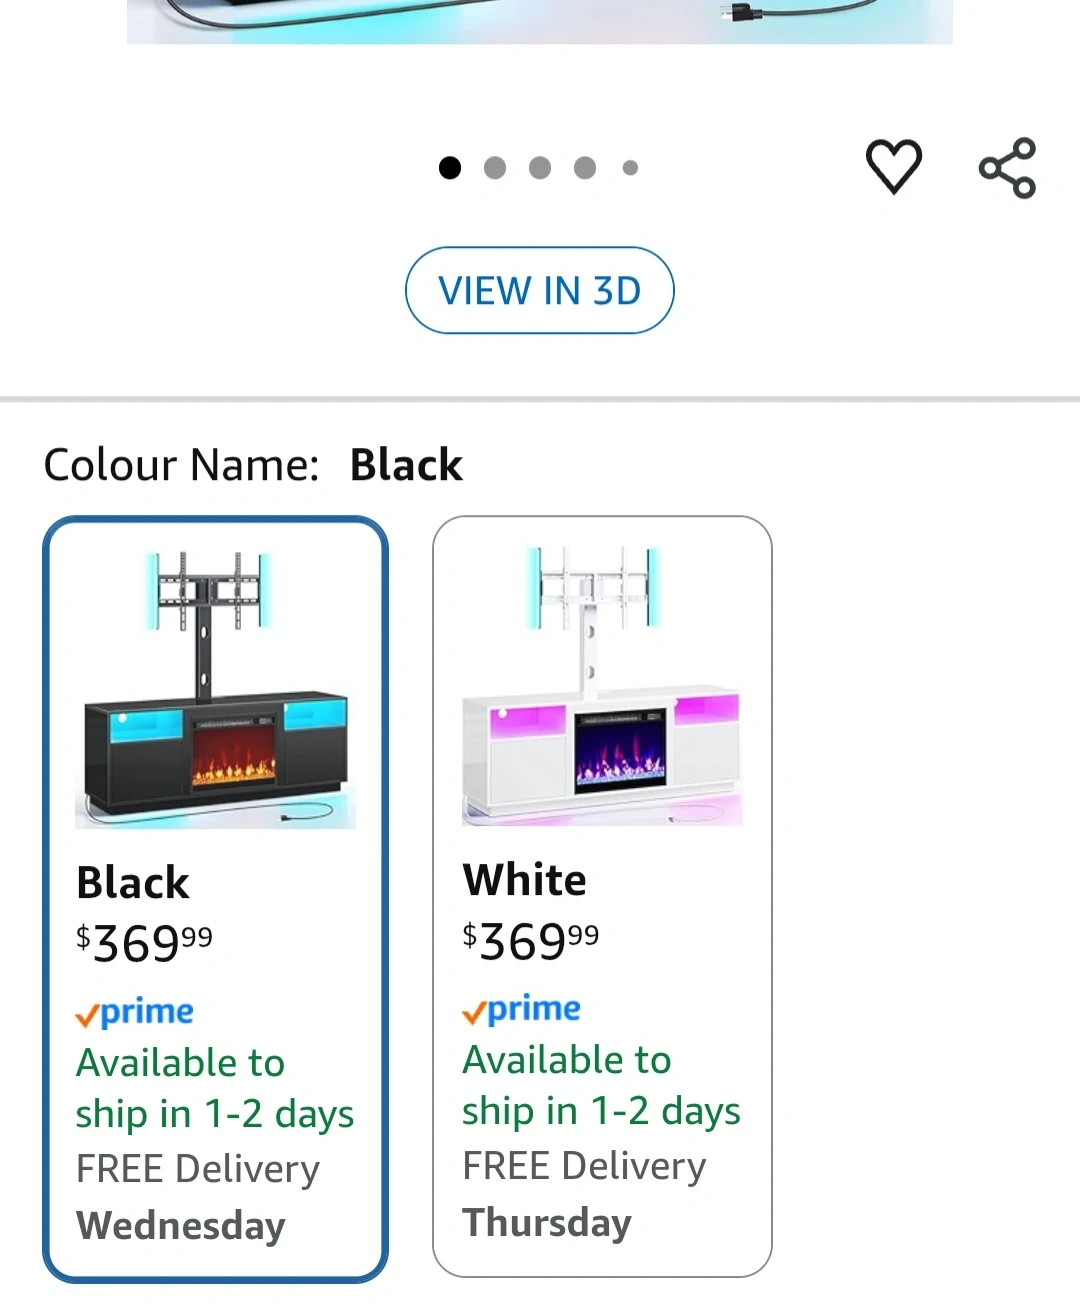Jump to the second image carousel dot
Viewport: 1080px width, 1304px height.
[495, 168]
